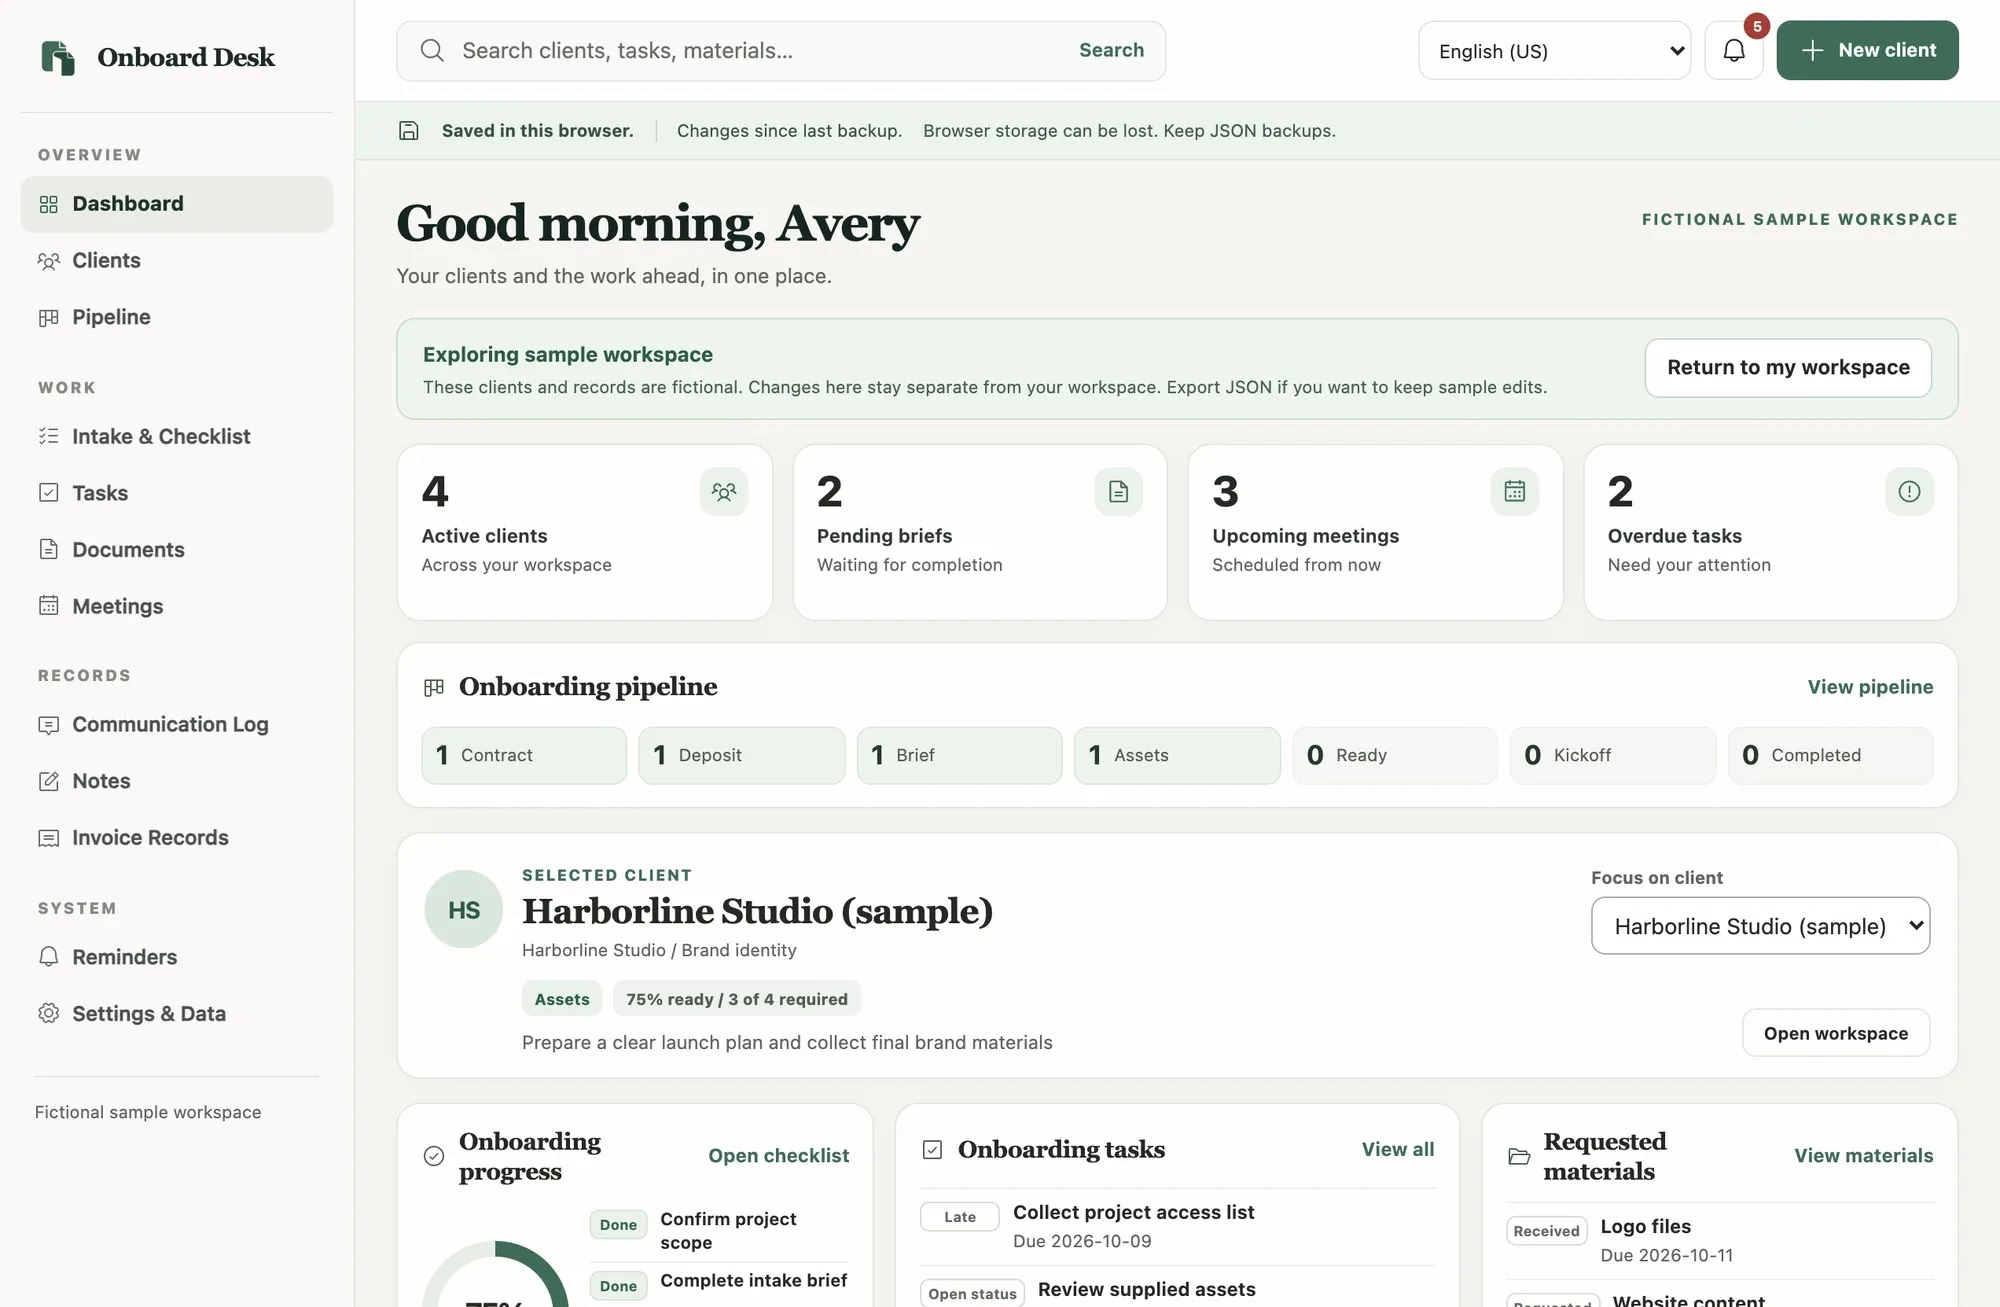Open notifications bell with badge
The width and height of the screenshot is (2000, 1307).
(x=1734, y=50)
